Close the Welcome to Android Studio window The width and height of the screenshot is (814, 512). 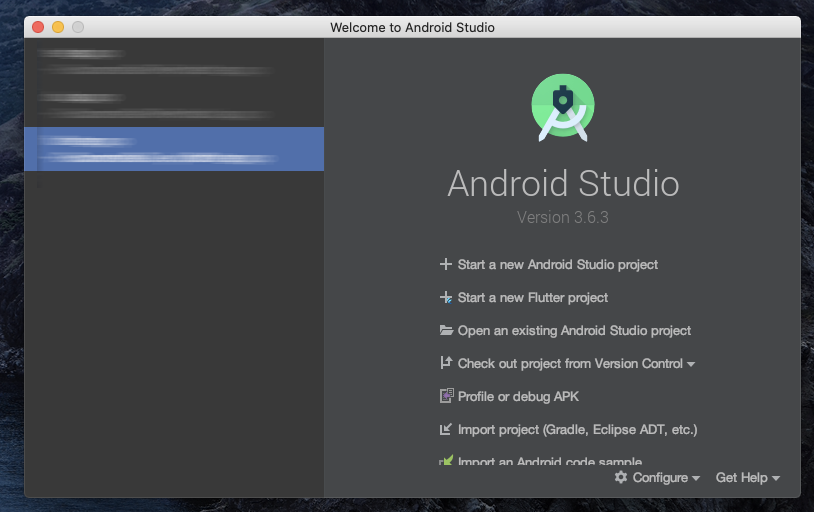coord(38,27)
